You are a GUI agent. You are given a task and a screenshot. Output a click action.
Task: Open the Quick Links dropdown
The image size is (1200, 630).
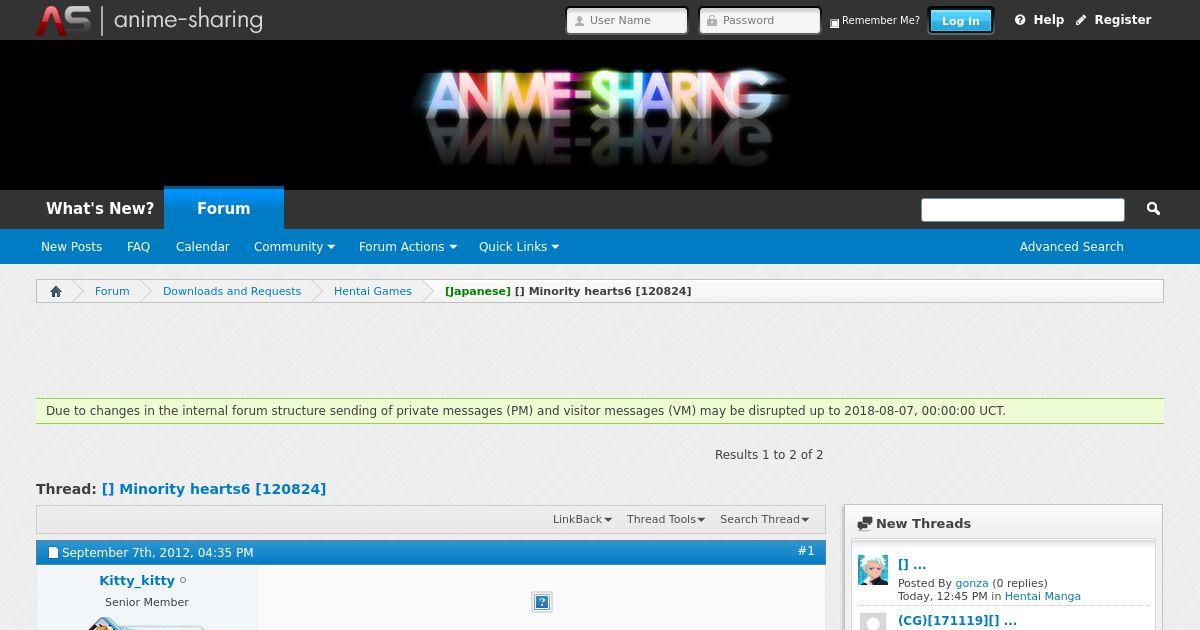[519, 247]
